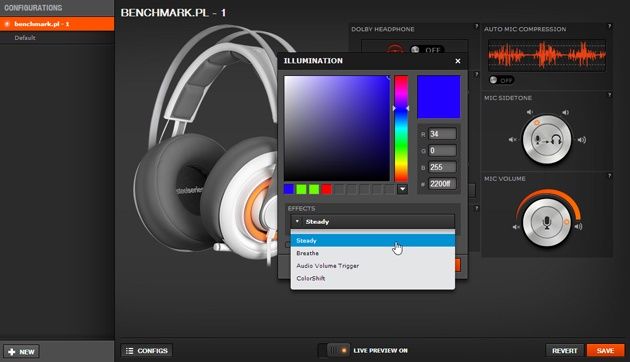Image resolution: width=630 pixels, height=362 pixels.
Task: Toggle the Auto Mic Compression OFF switch
Action: (x=501, y=80)
